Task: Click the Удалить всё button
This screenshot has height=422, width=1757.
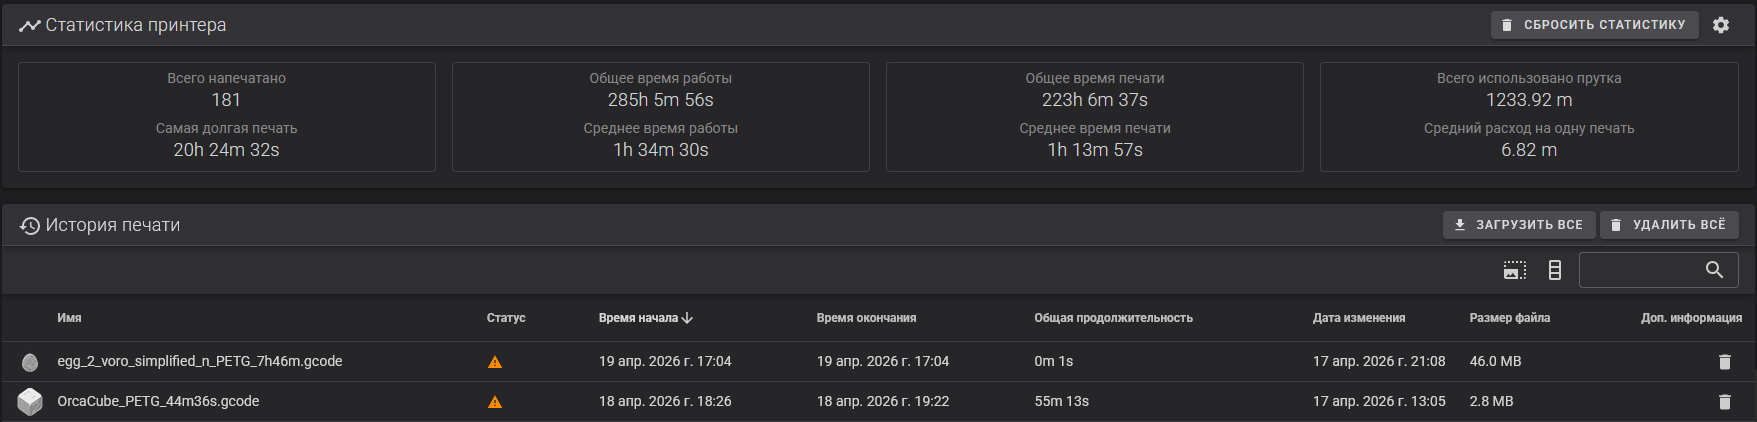Action: pyautogui.click(x=1668, y=225)
